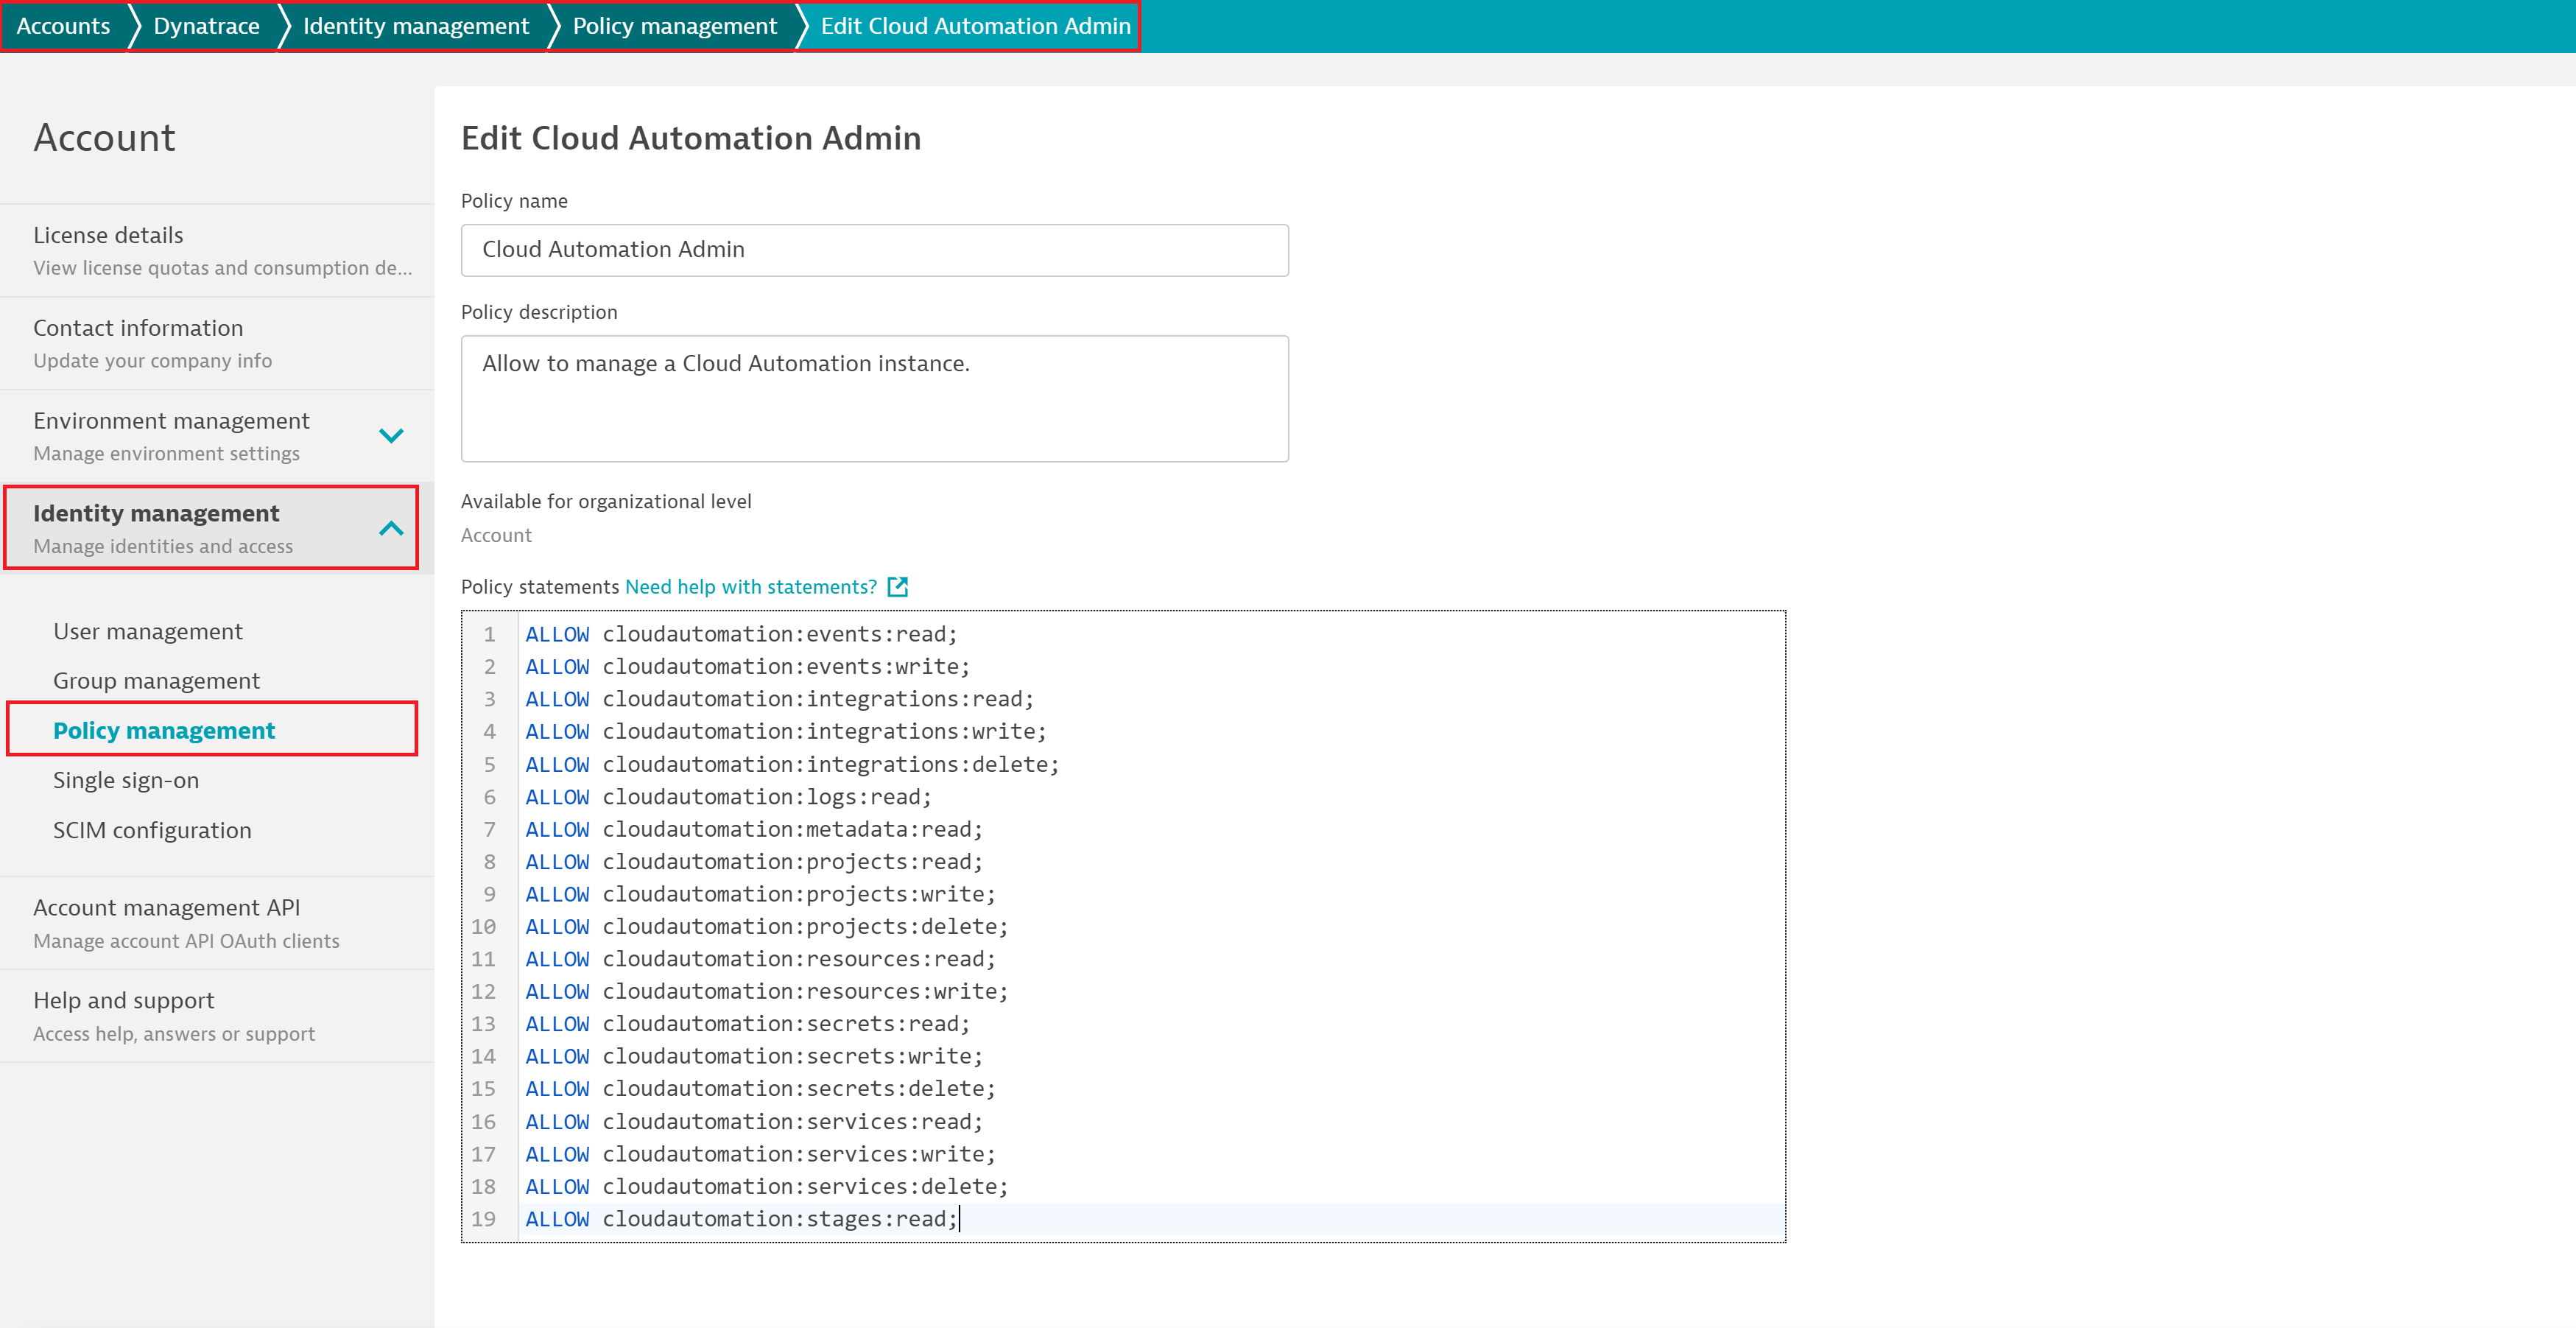
Task: Open License details
Action: [x=108, y=234]
